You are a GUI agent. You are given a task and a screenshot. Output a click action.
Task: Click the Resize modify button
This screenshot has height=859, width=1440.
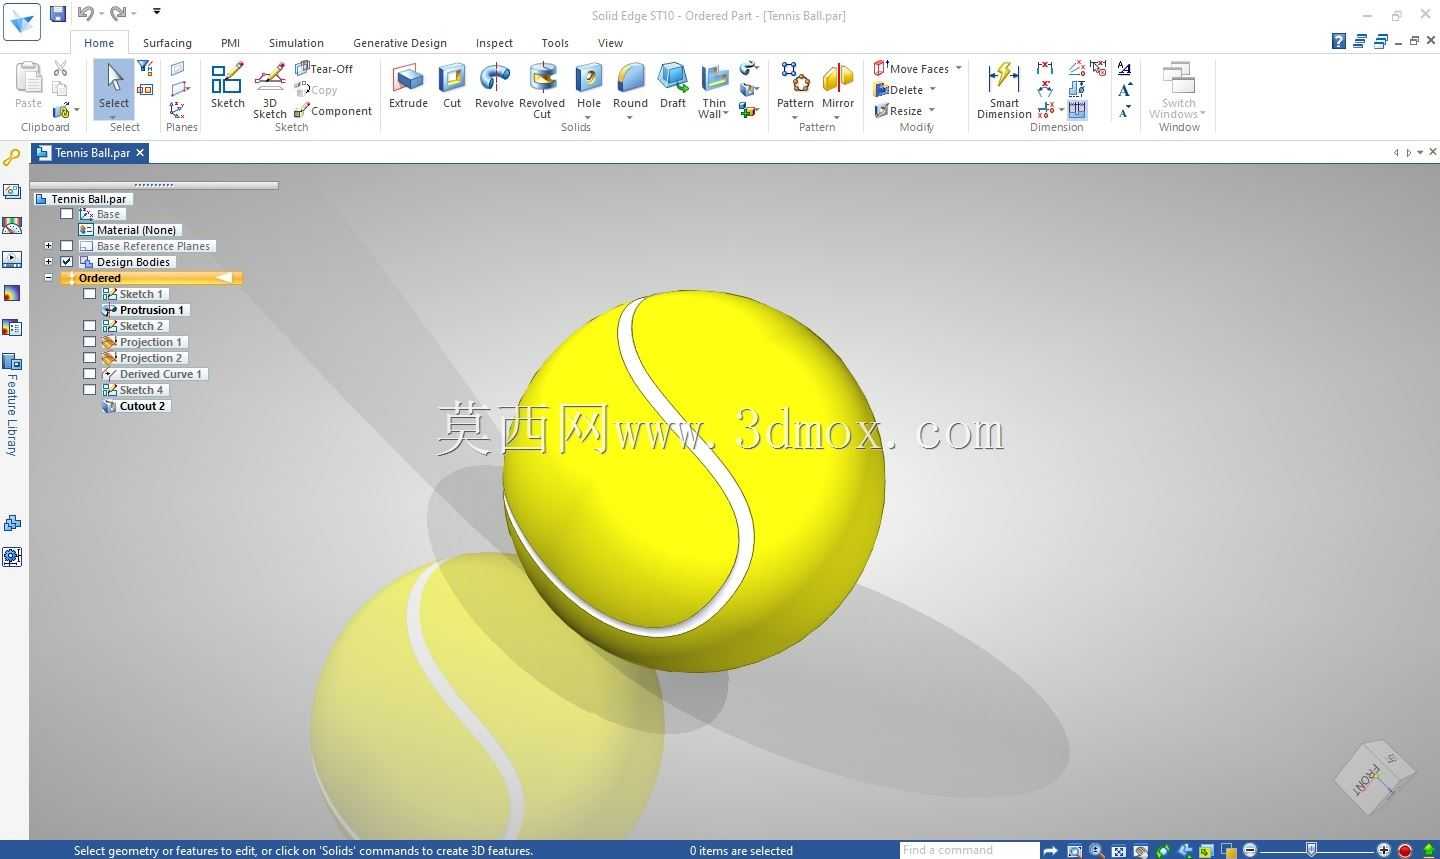898,111
